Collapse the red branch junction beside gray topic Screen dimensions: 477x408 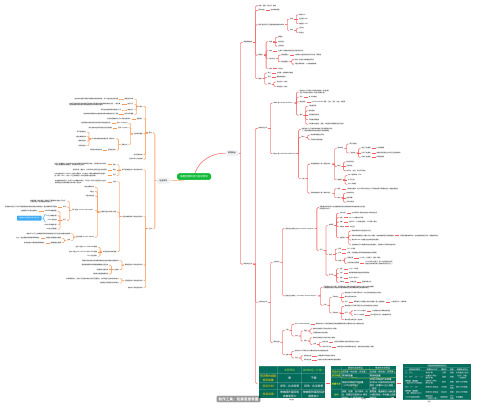pos(239,153)
